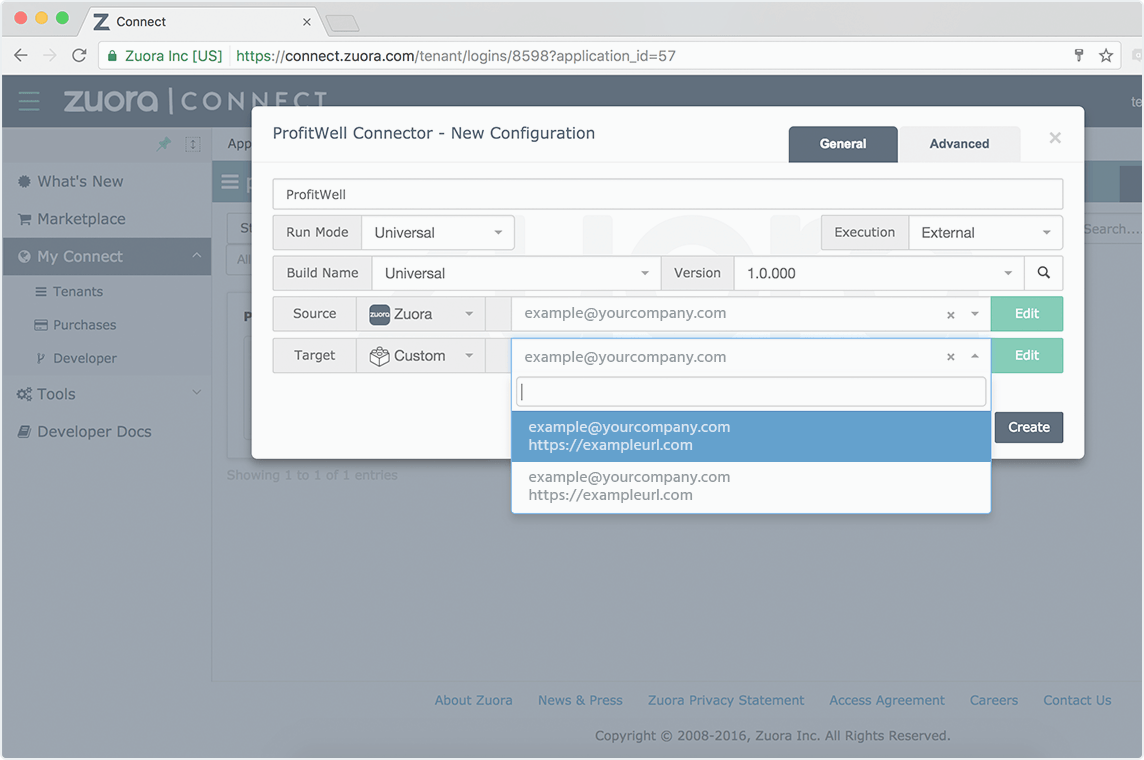Open the Run Mode Universal dropdown
The image size is (1144, 760).
(x=438, y=233)
